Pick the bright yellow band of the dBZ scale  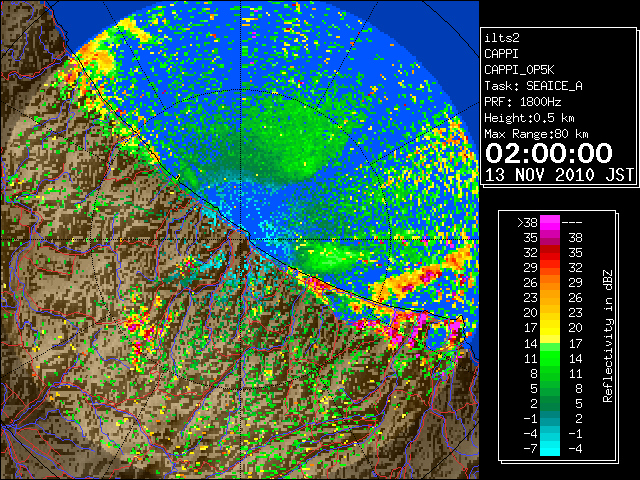coord(550,328)
